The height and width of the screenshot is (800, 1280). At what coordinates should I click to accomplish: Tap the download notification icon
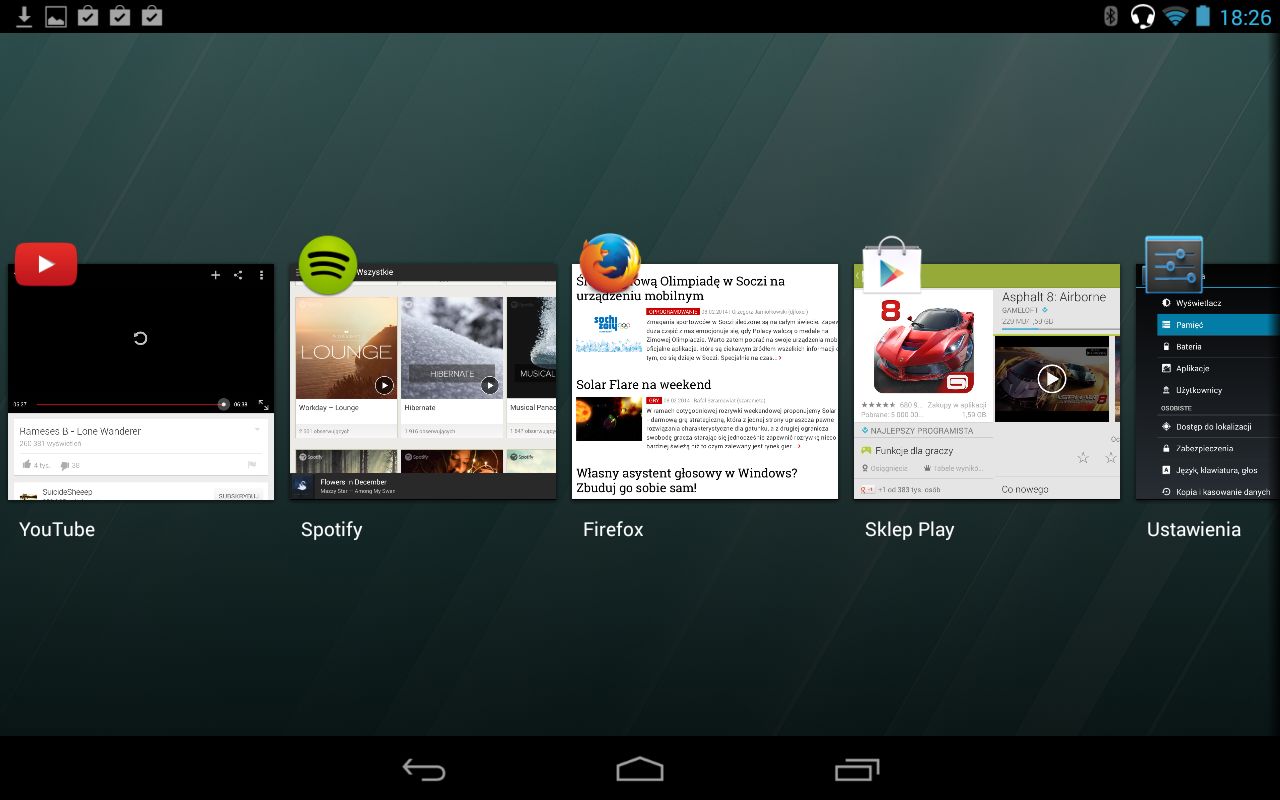click(24, 16)
